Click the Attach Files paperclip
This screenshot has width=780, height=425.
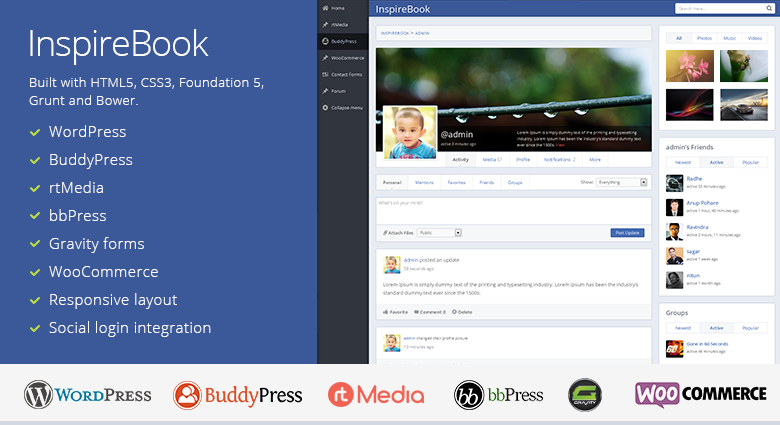coord(385,233)
